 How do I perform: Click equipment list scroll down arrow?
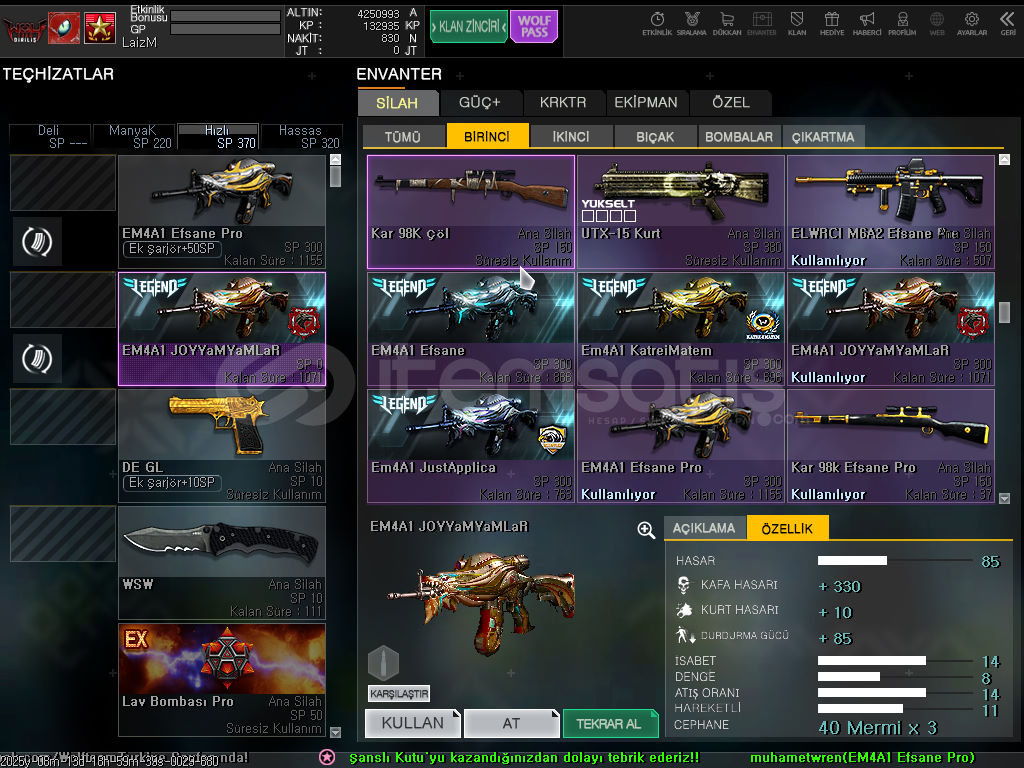coord(336,732)
